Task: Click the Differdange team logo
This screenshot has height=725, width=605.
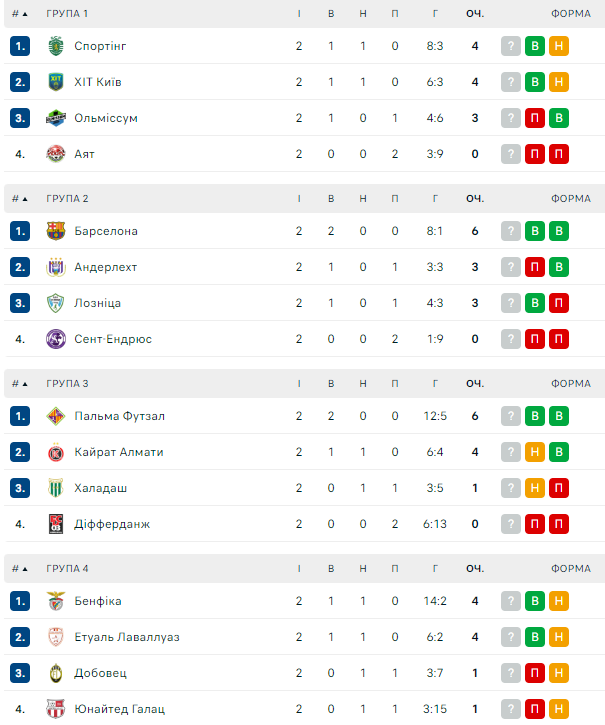Action: pyautogui.click(x=56, y=524)
